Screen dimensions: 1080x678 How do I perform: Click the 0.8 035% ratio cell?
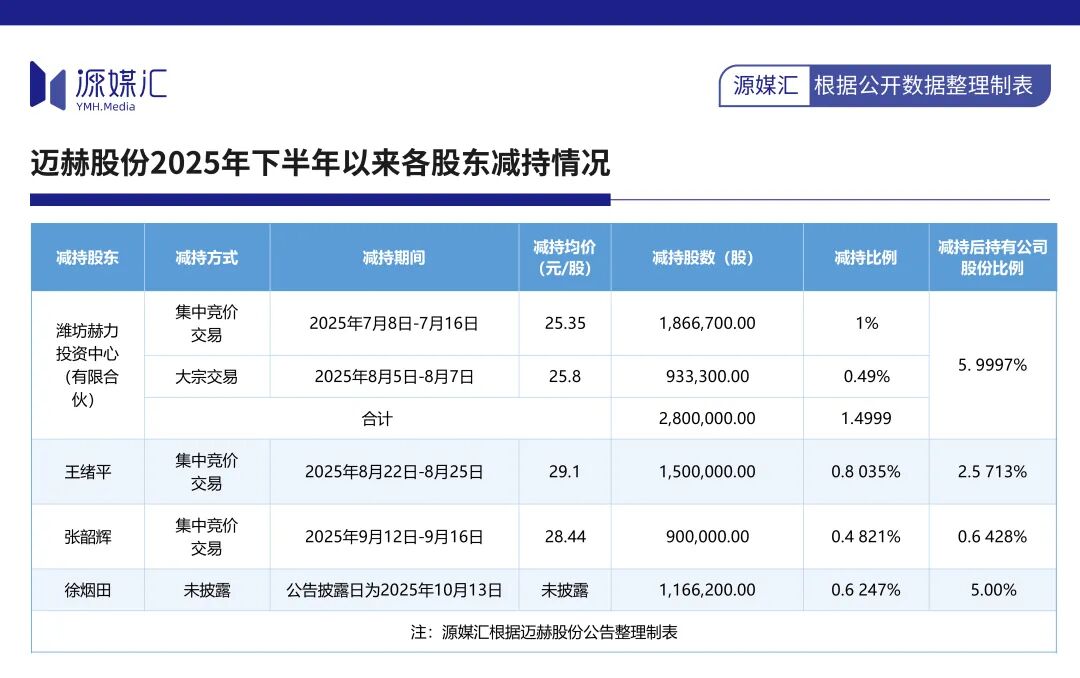866,472
